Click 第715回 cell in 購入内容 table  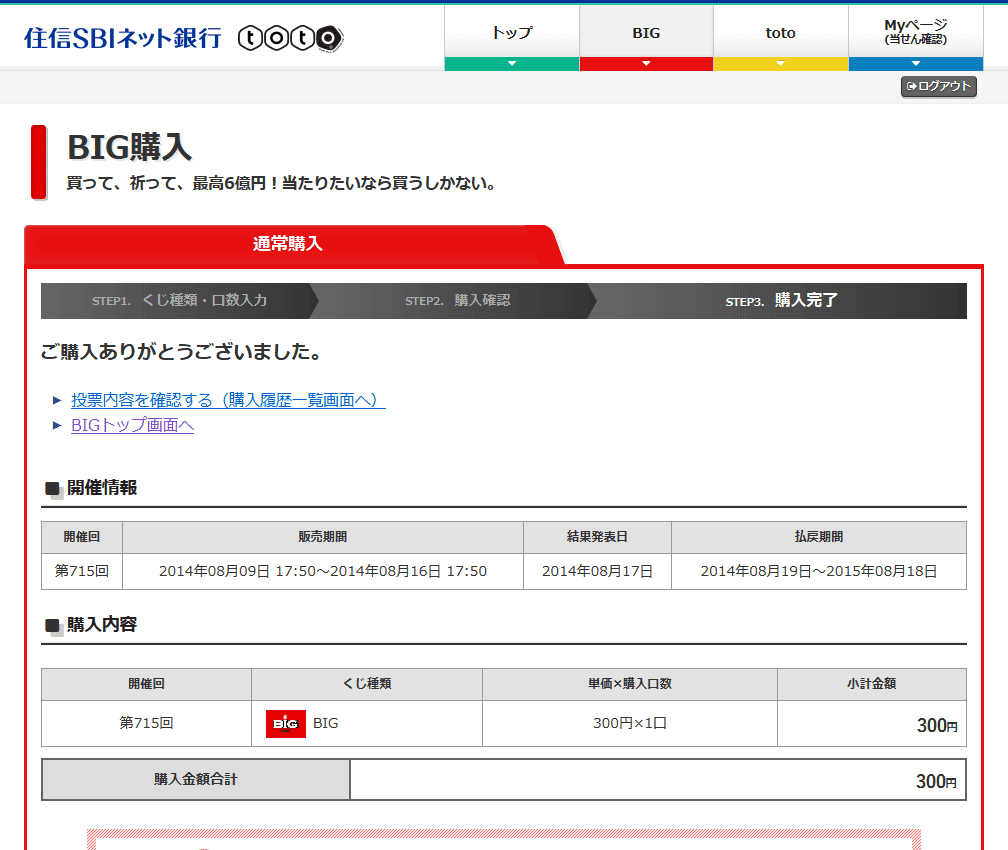[x=146, y=723]
